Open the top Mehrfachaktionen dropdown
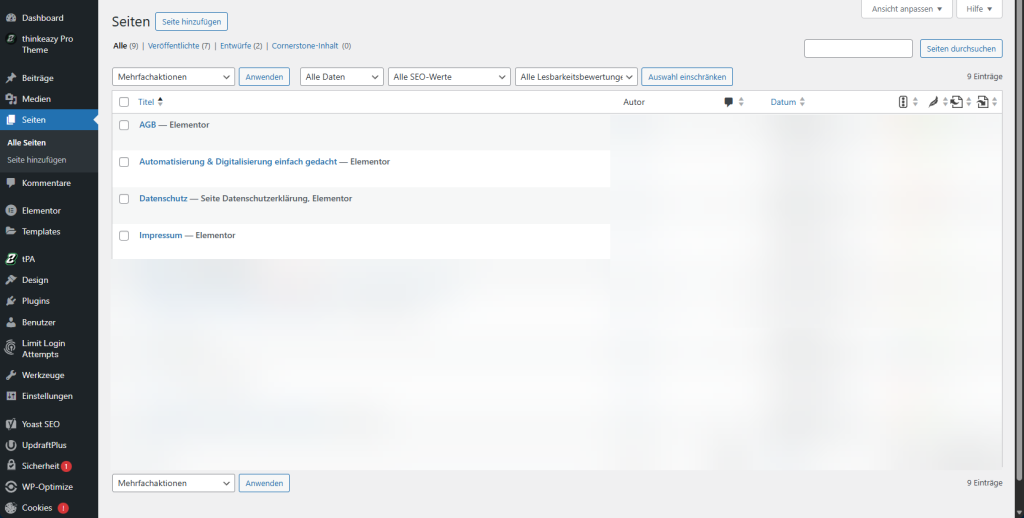1024x518 pixels. pyautogui.click(x=174, y=77)
